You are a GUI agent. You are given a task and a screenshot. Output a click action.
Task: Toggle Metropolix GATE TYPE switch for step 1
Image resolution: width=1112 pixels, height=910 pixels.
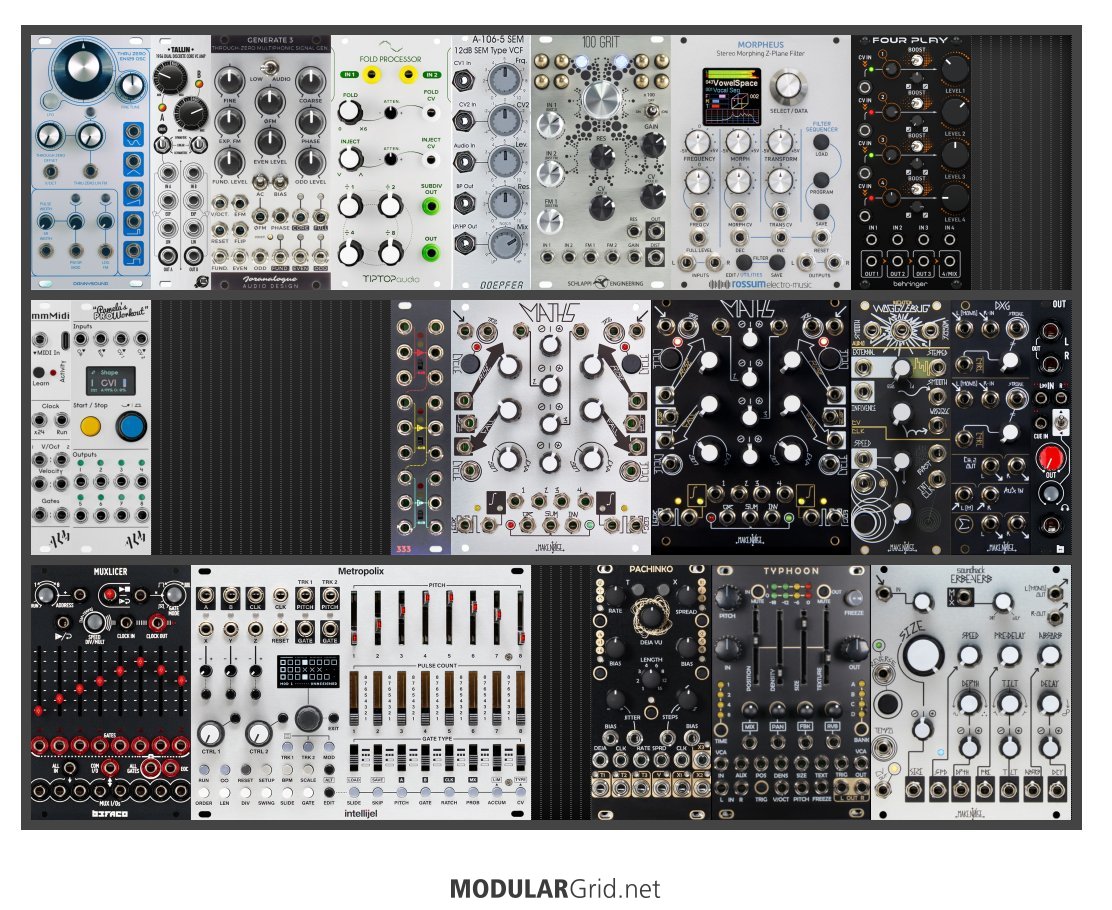(354, 756)
